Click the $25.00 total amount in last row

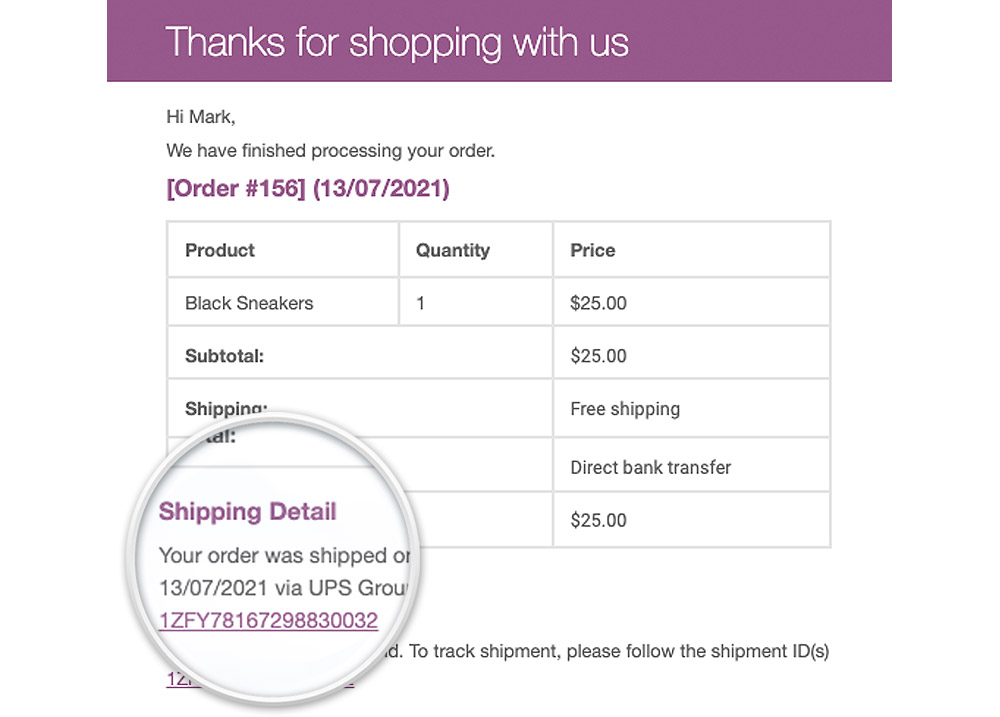pos(598,521)
